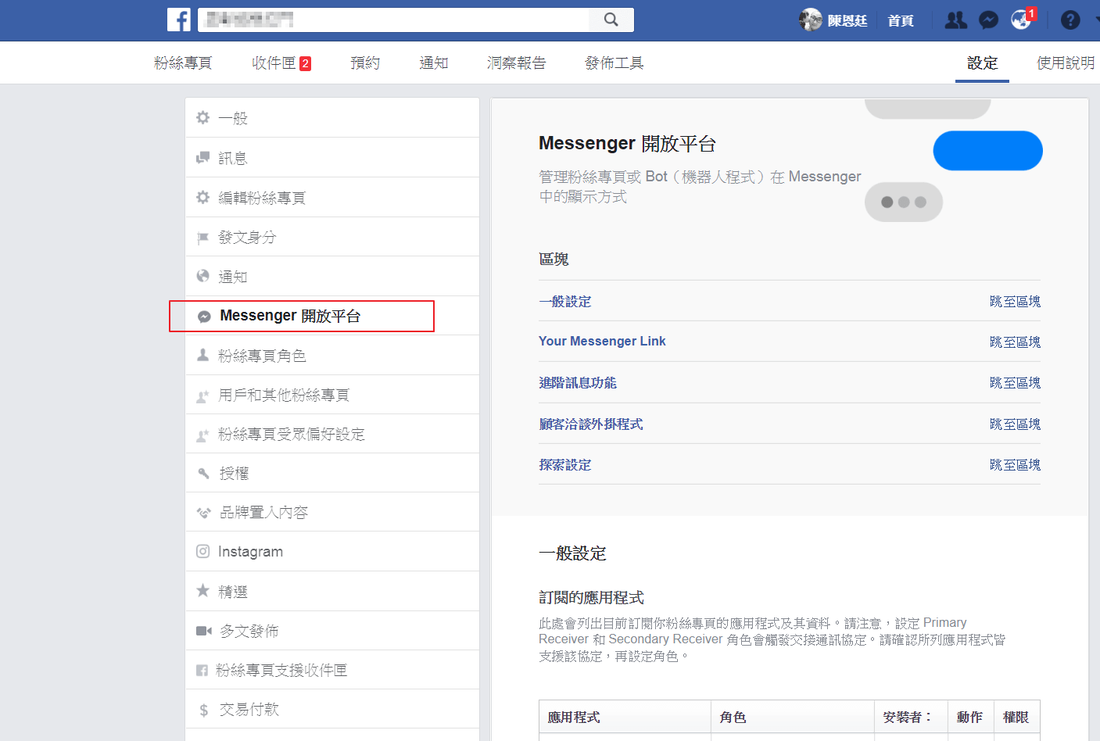Open the 探索設定 section link
This screenshot has width=1100, height=741.
(x=565, y=465)
